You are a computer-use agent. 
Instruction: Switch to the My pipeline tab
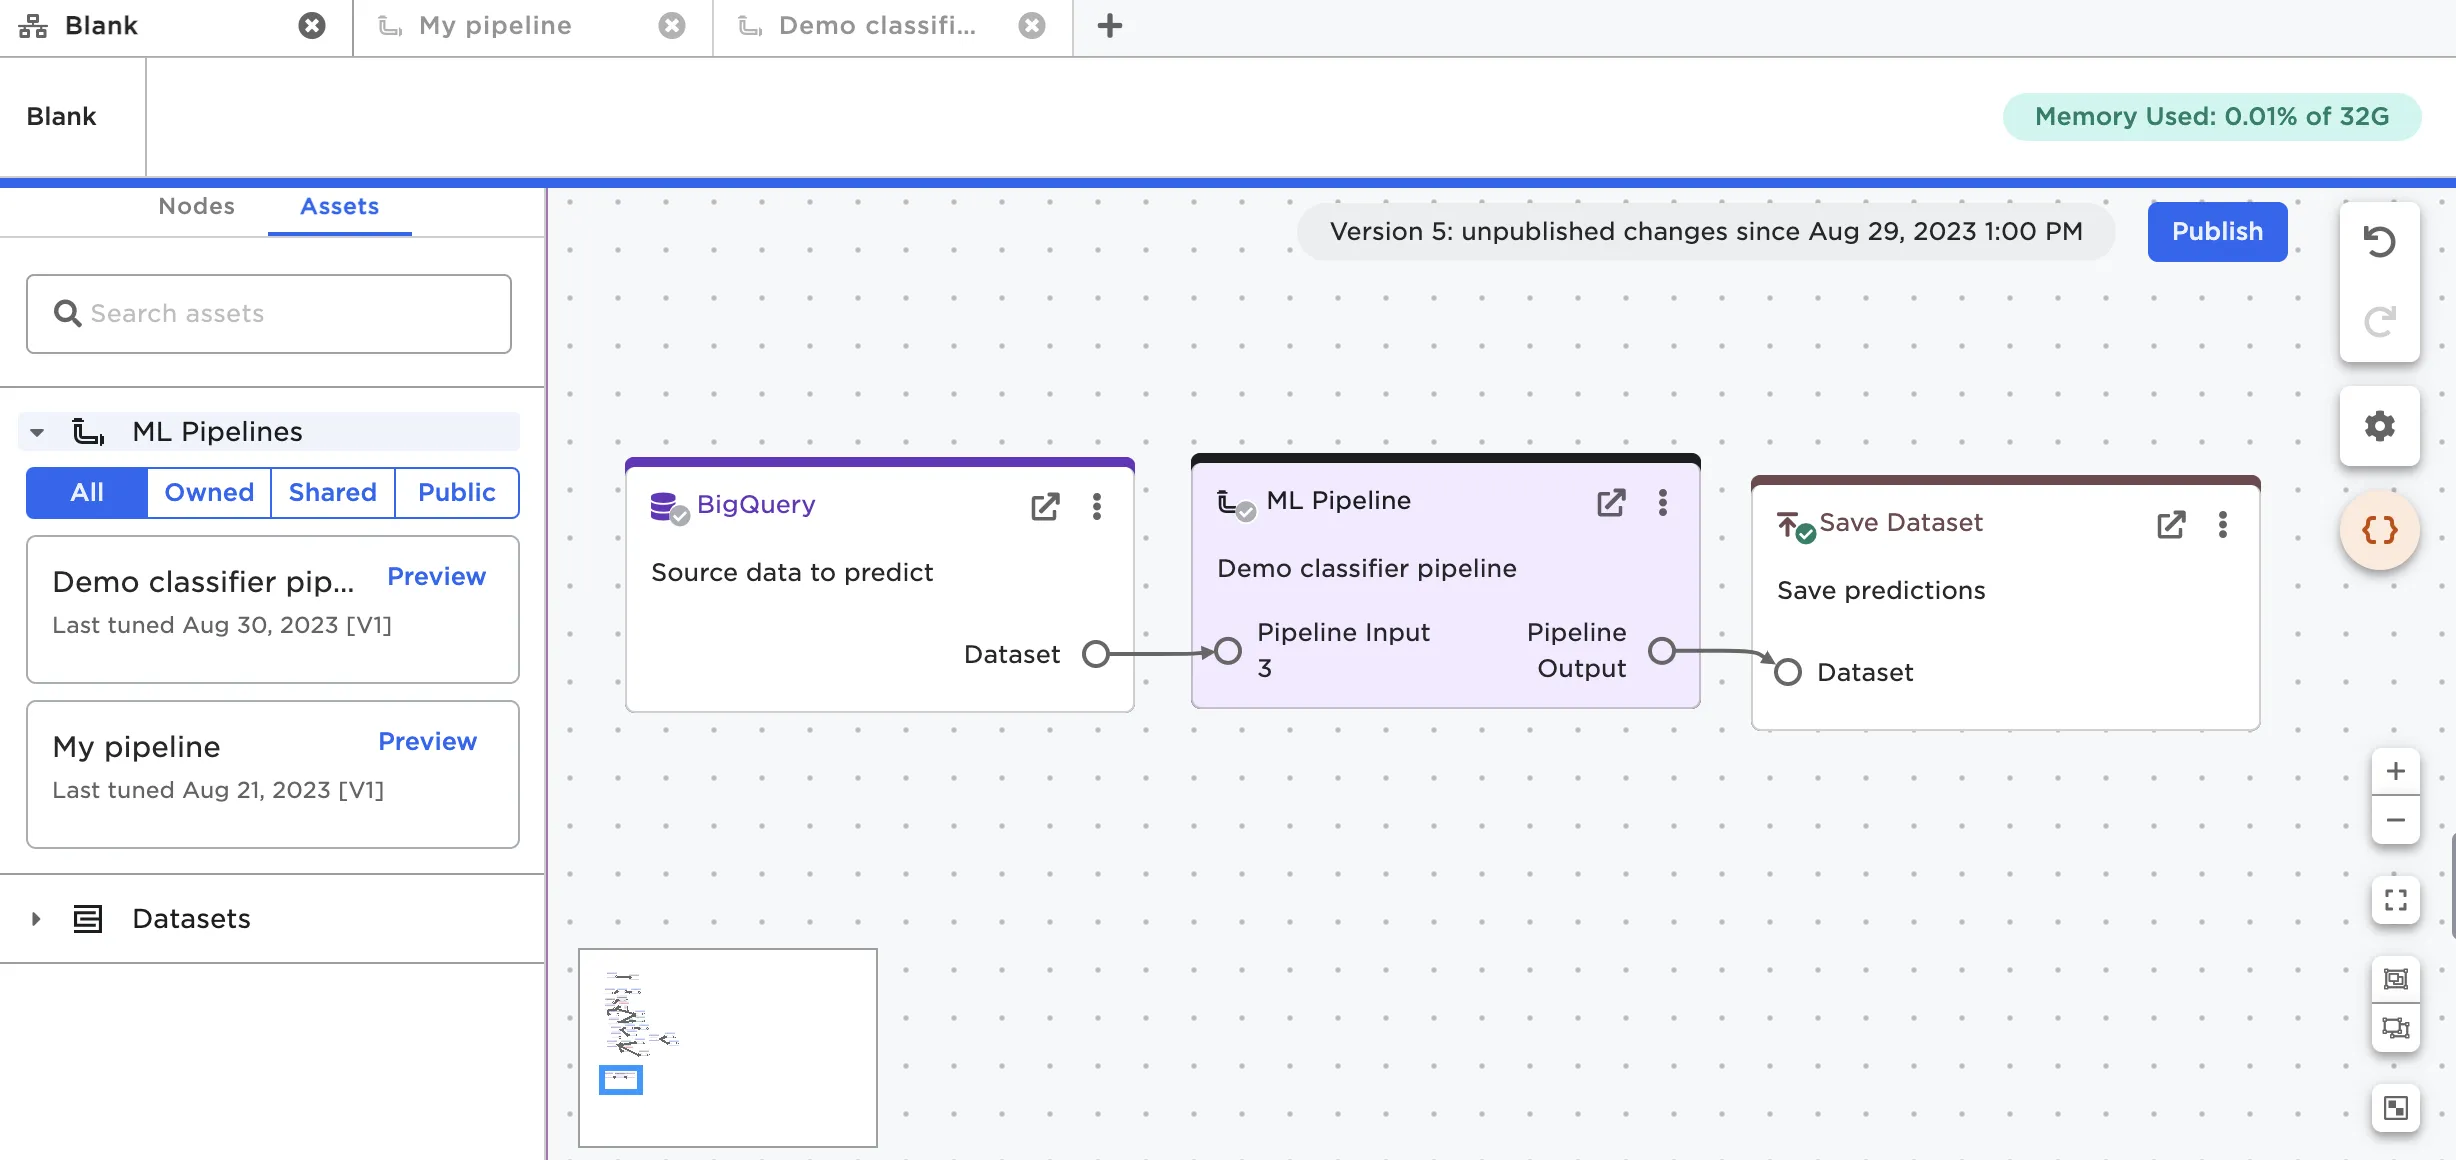click(495, 26)
